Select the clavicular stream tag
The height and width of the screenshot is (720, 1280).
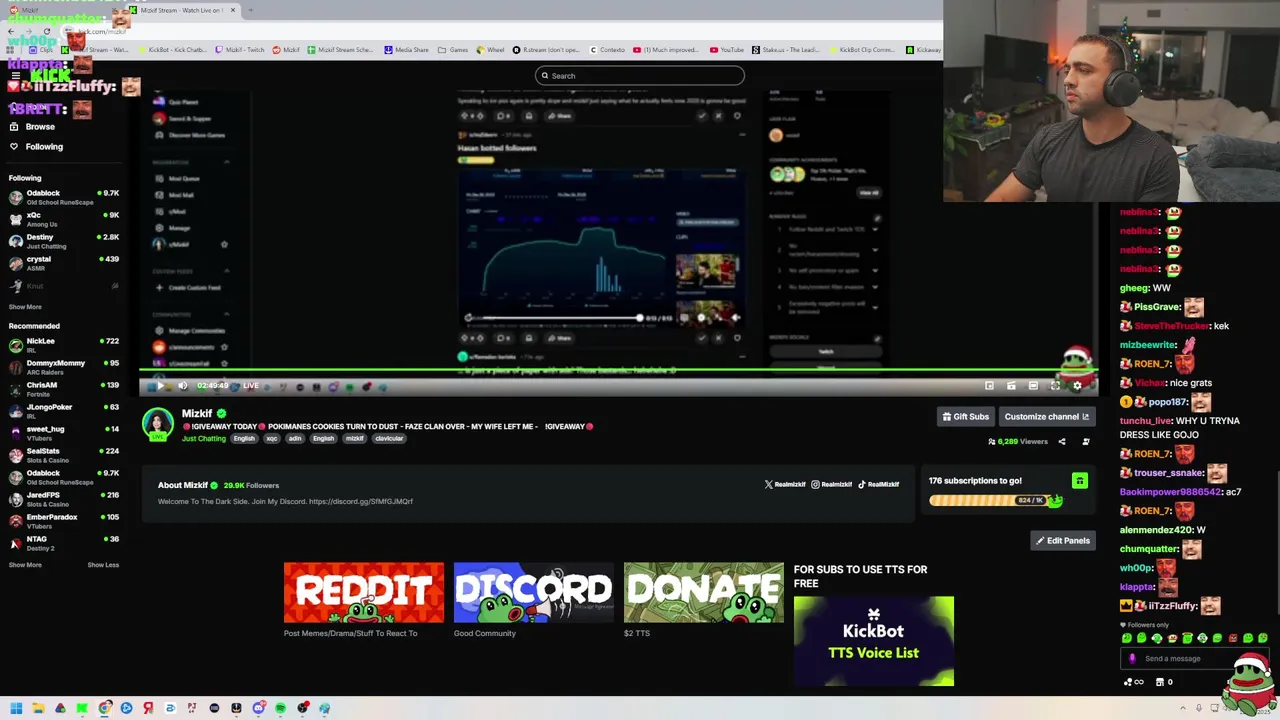coord(389,439)
